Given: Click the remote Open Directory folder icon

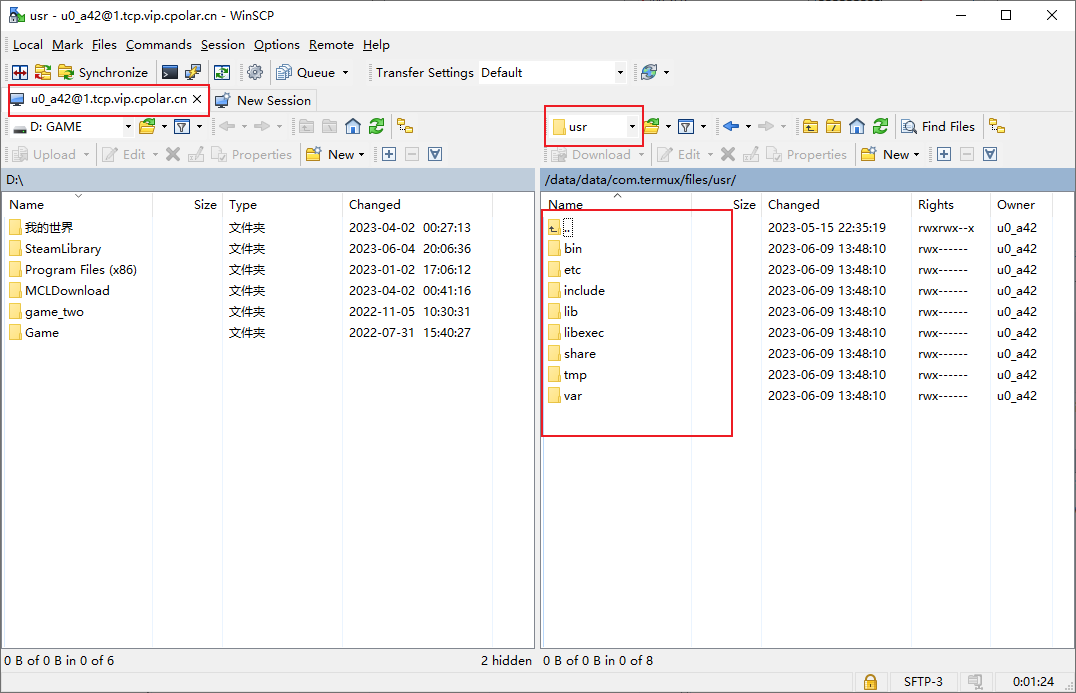Looking at the screenshot, I should click(652, 126).
